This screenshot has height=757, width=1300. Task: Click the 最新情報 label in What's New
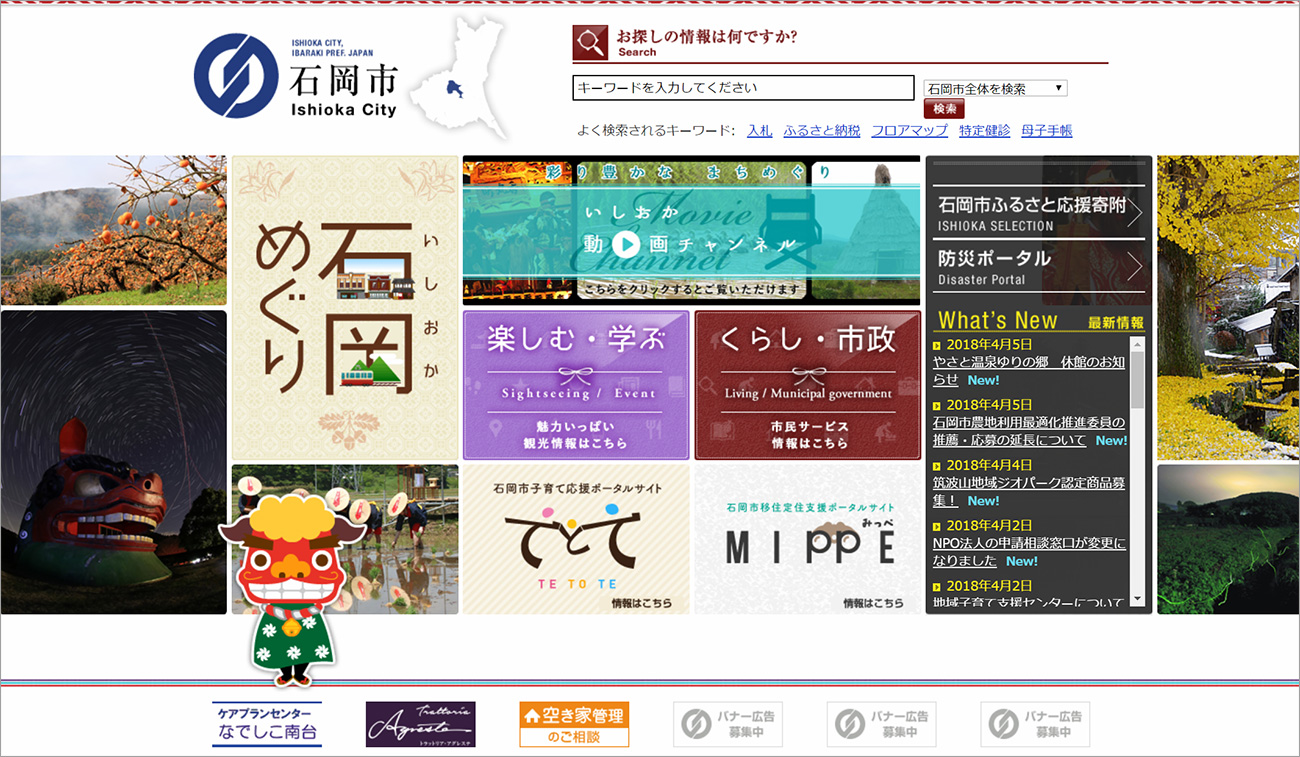1116,323
